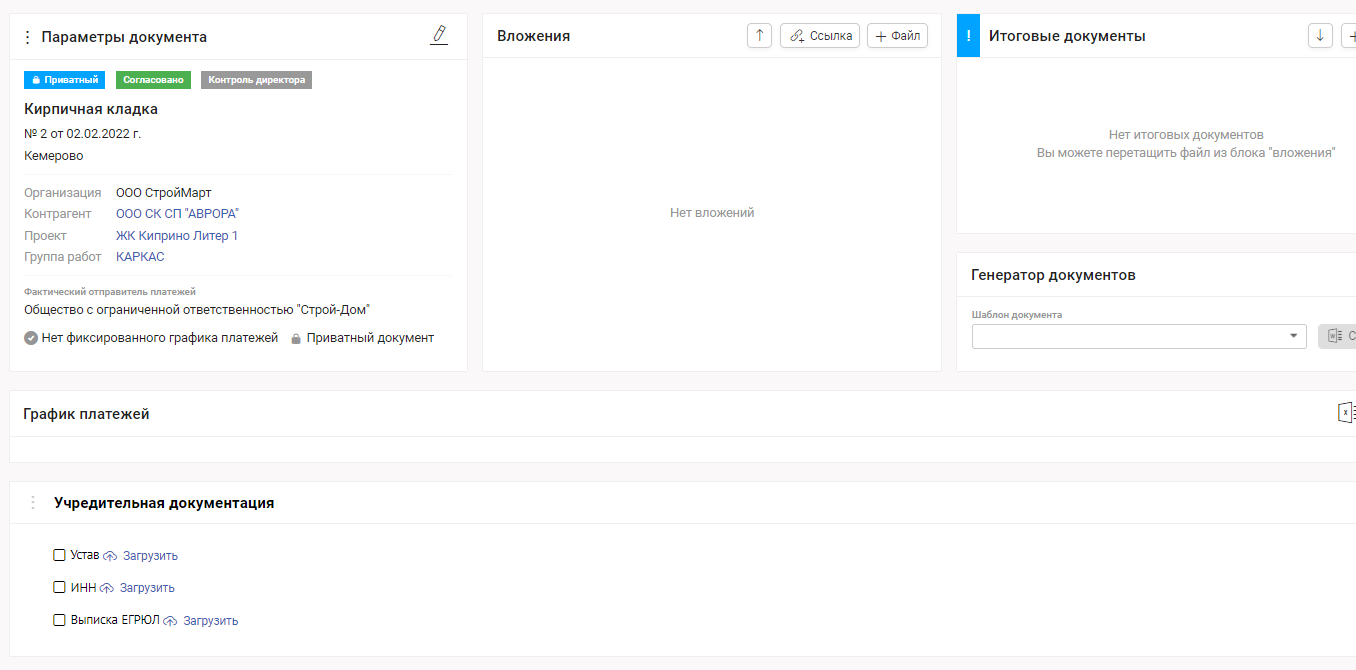Open the Шаблон документа dropdown

pos(1138,336)
